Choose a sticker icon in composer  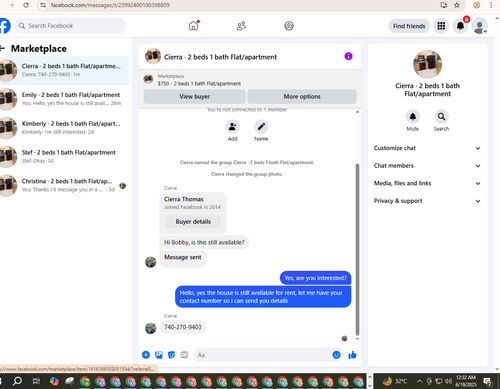(x=171, y=355)
